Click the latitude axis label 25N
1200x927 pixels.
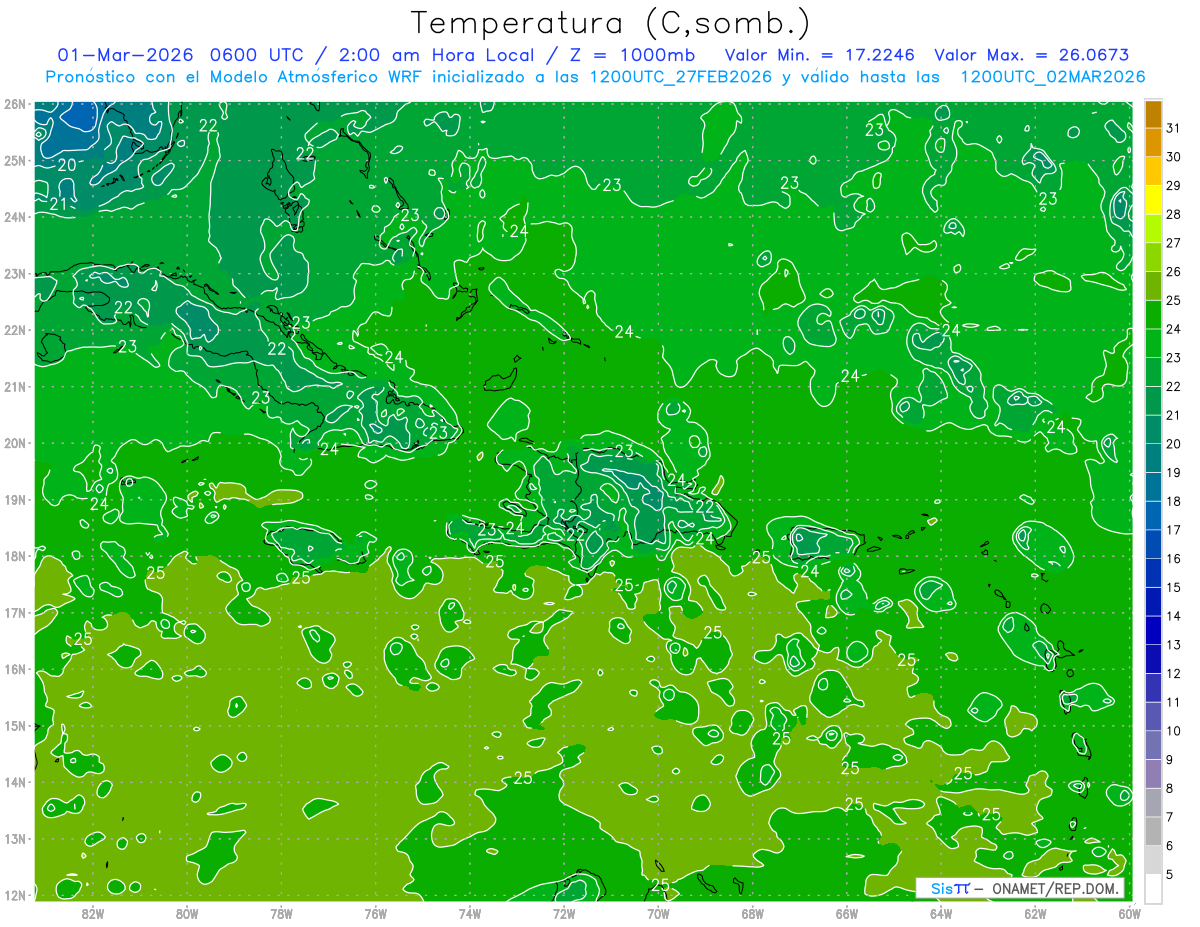(x=15, y=160)
